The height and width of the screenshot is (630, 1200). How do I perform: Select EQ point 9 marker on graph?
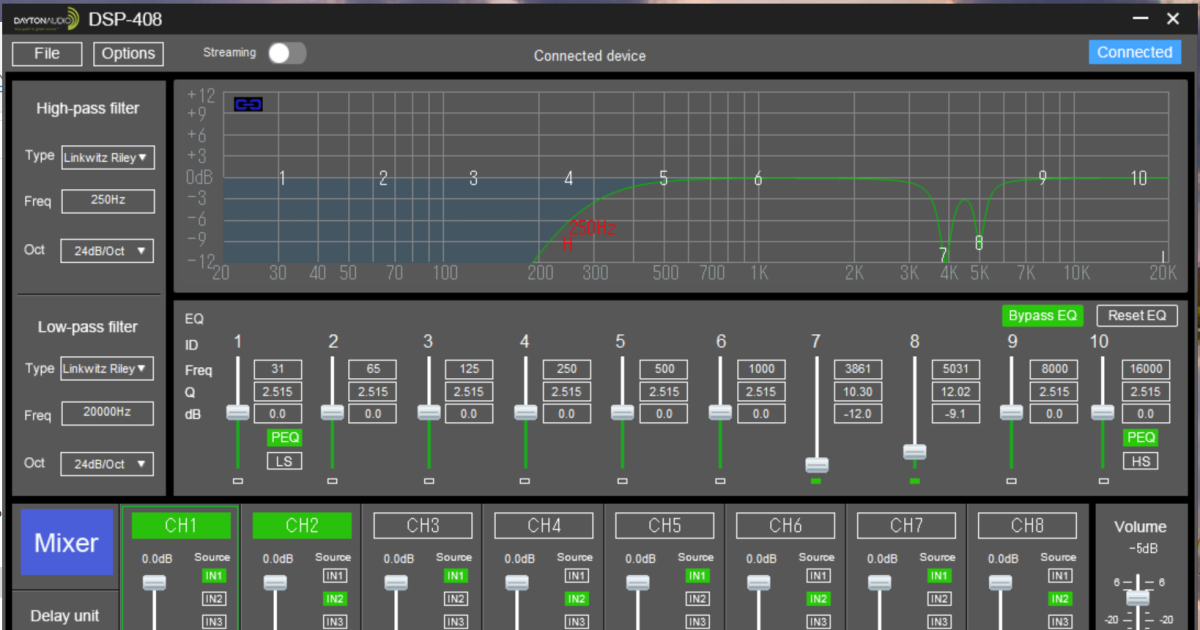point(1042,178)
